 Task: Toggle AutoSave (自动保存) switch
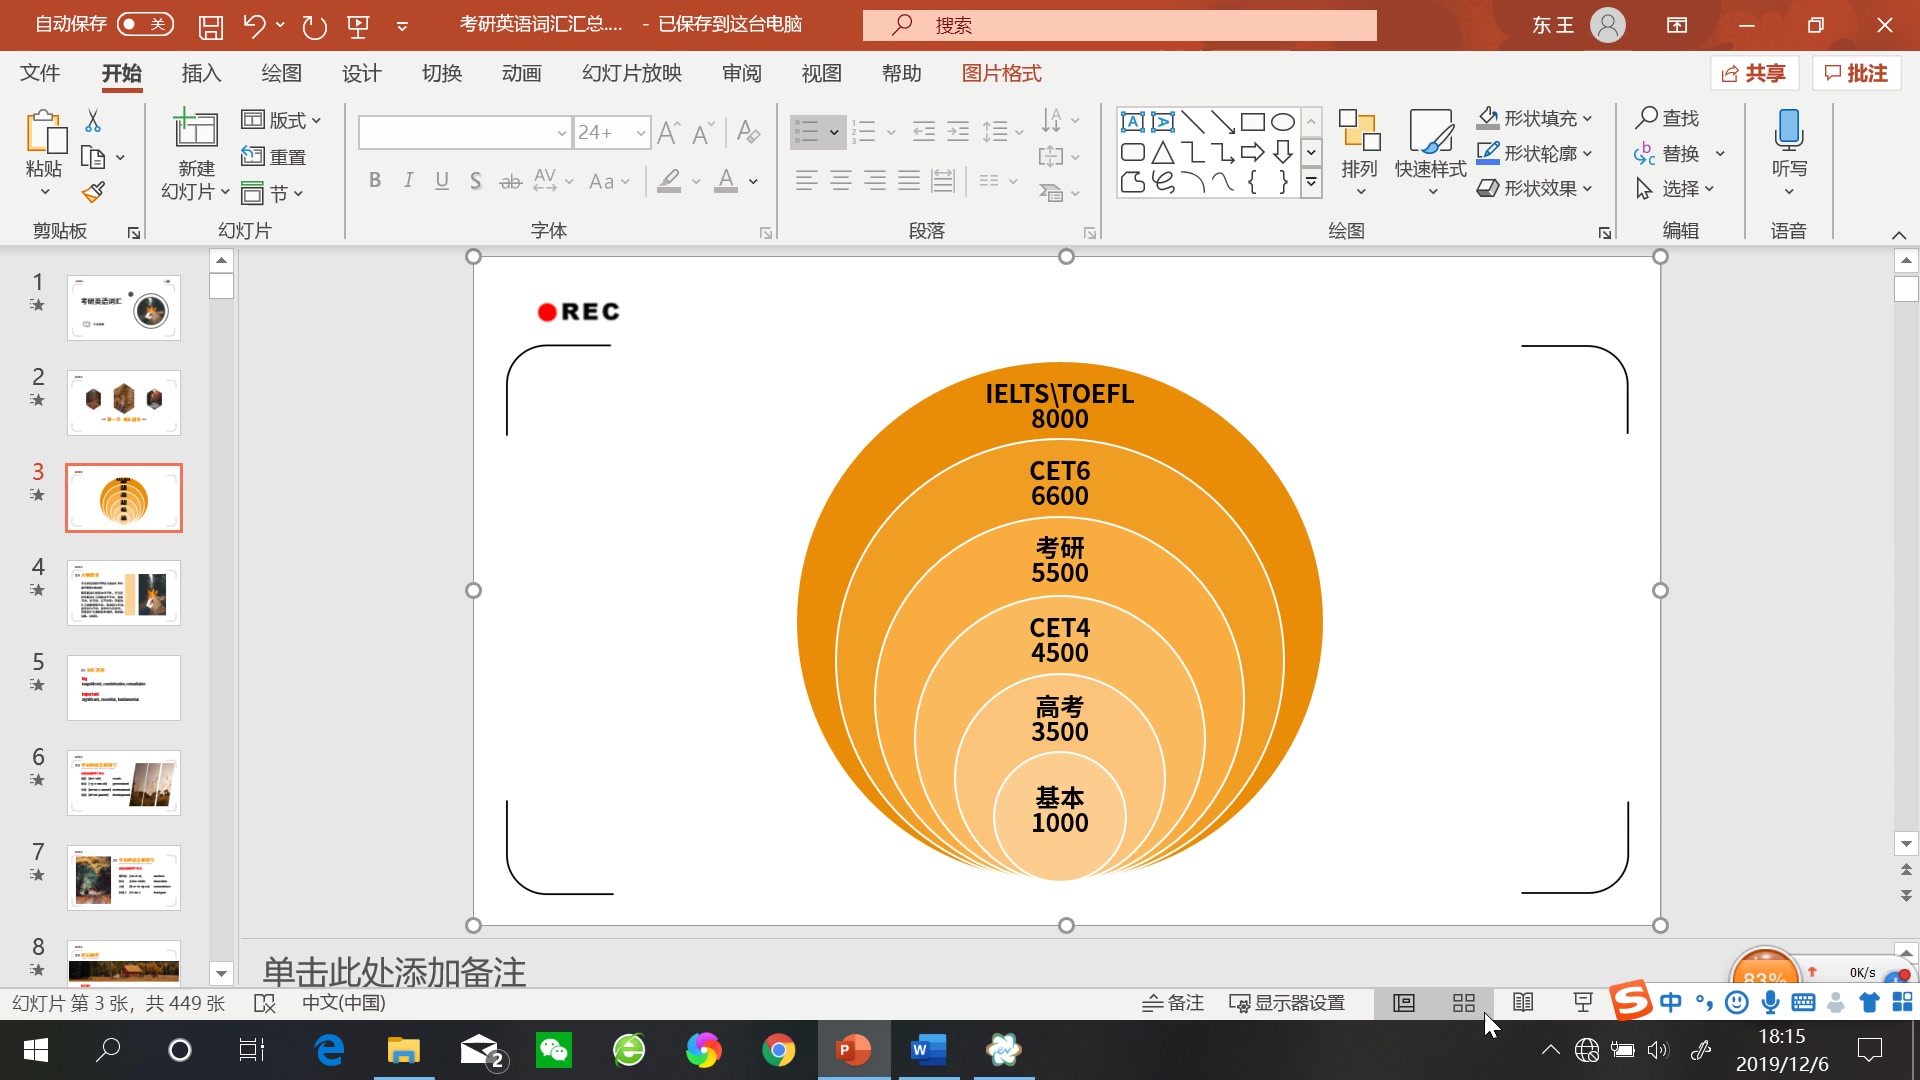(145, 24)
